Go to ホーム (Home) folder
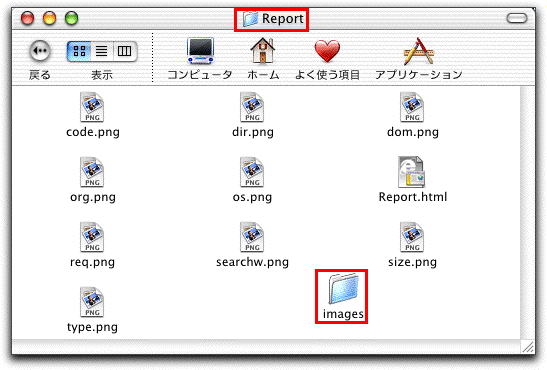Viewport: 547px width, 370px height. 263,51
